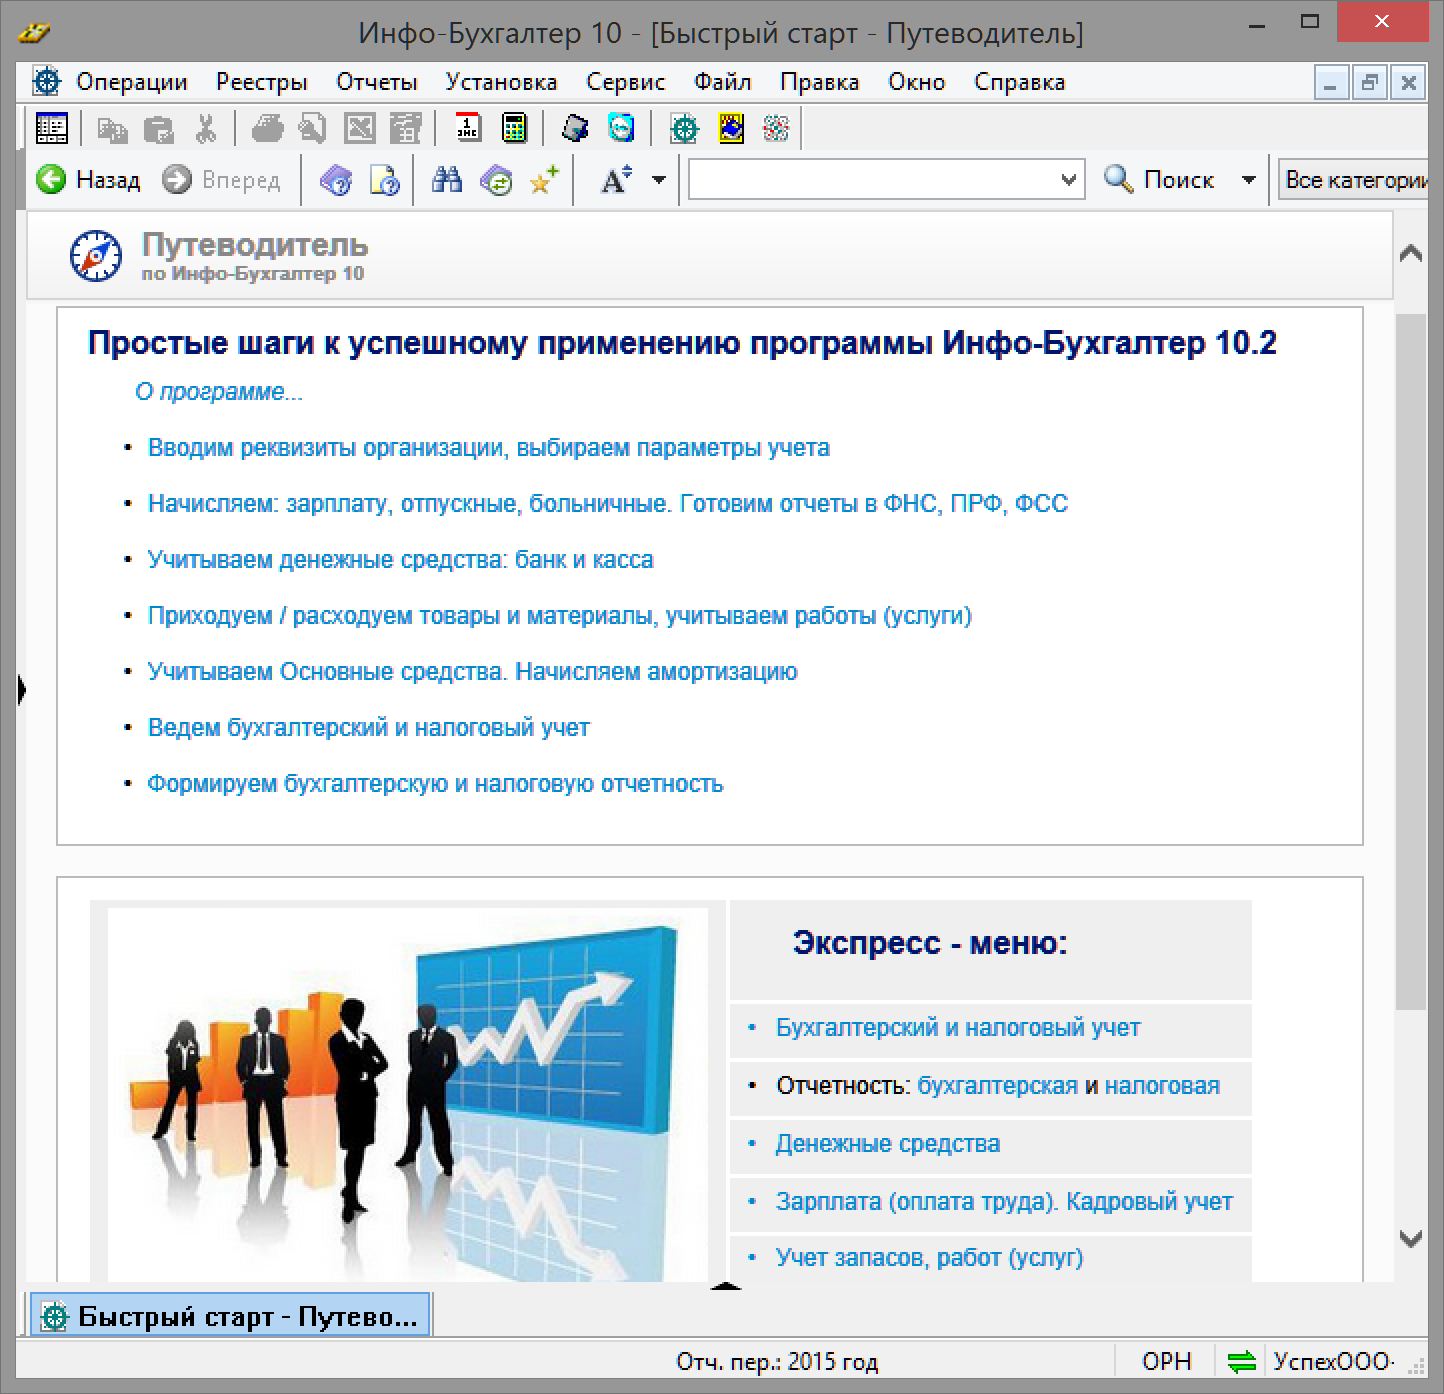This screenshot has height=1394, width=1444.
Task: Open Учитываем денежные средства link
Action: (400, 560)
